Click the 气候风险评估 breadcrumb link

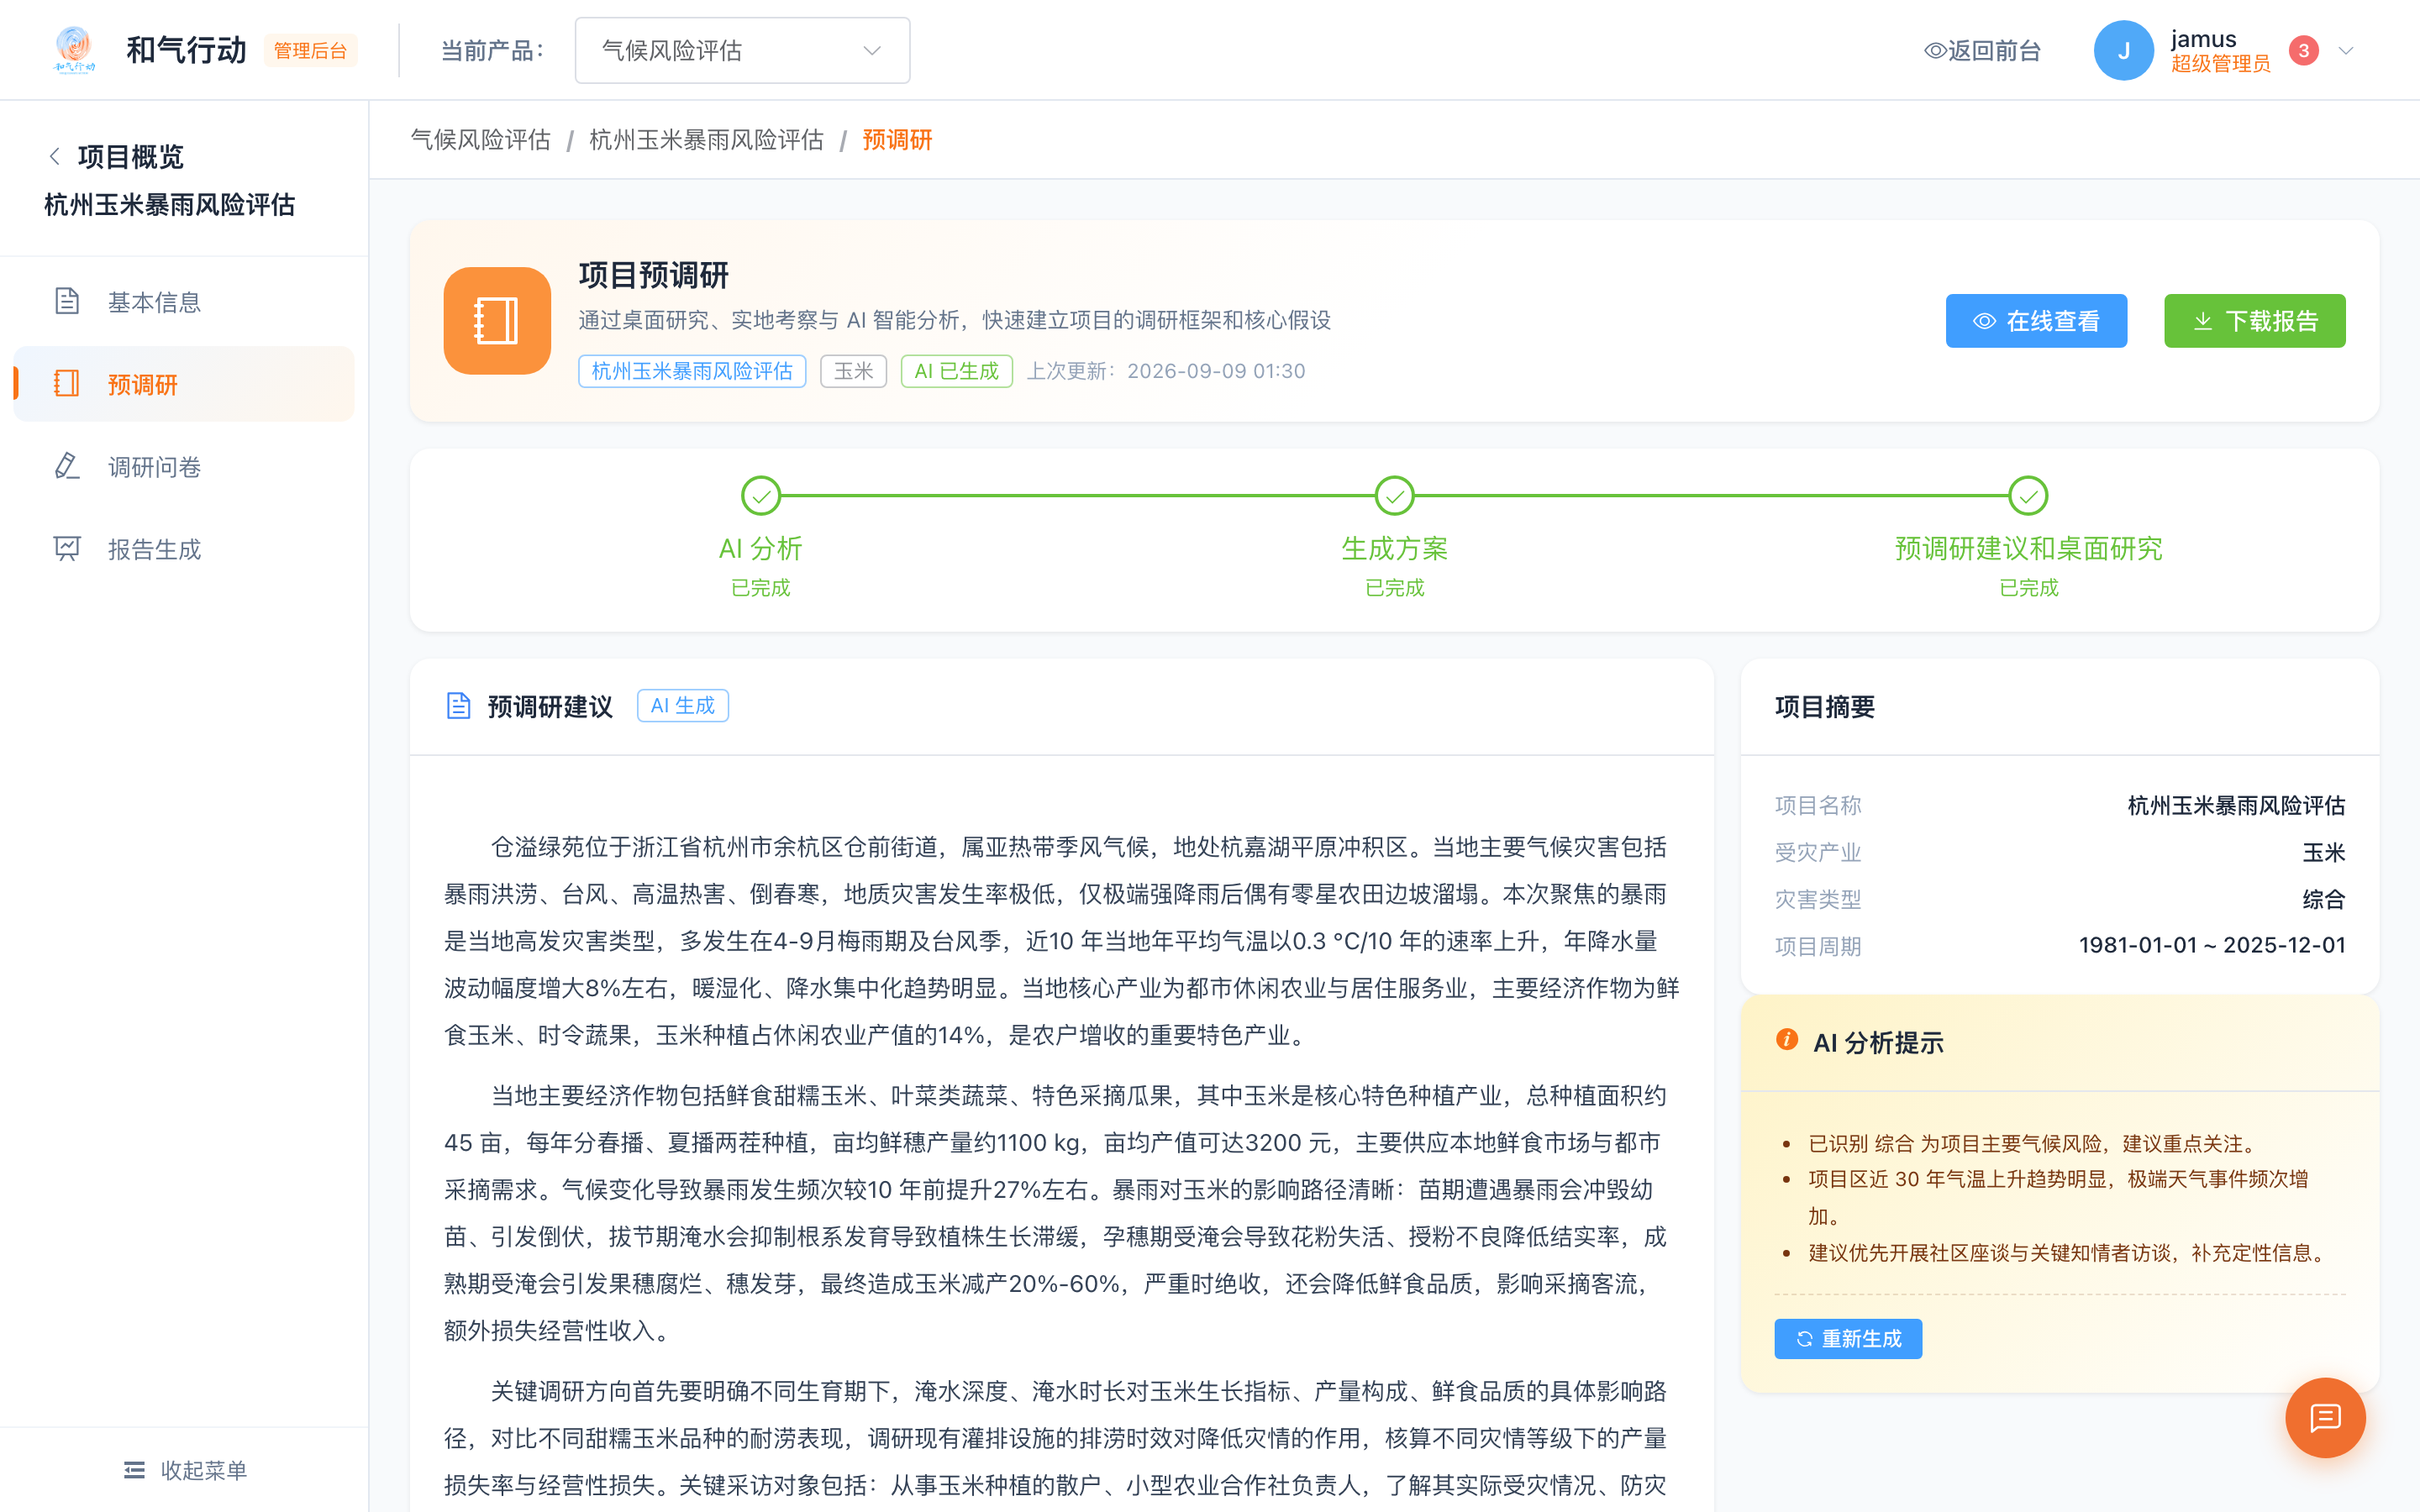481,140
